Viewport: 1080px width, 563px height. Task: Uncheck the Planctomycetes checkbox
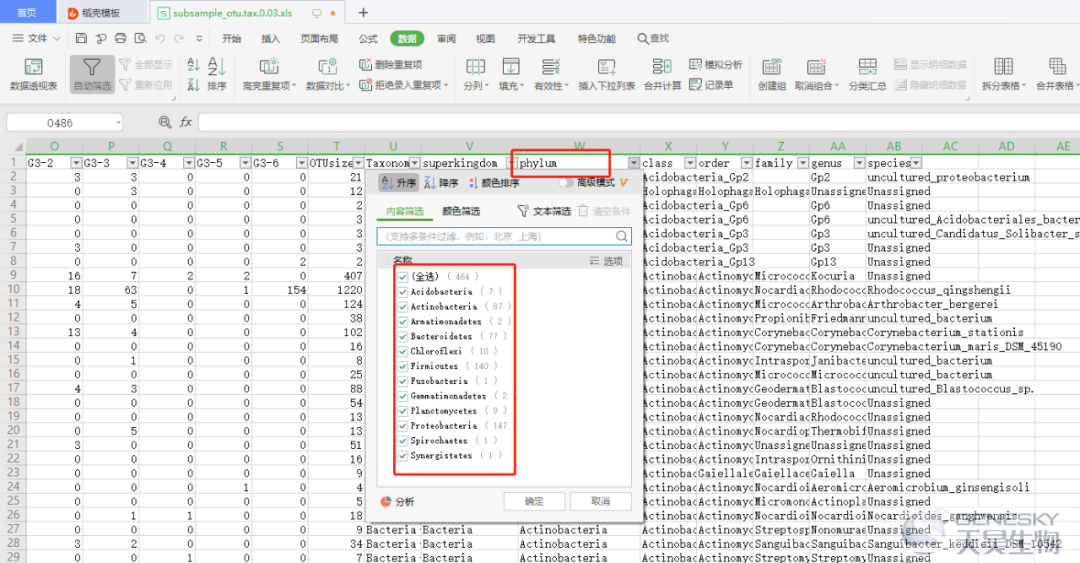point(403,411)
